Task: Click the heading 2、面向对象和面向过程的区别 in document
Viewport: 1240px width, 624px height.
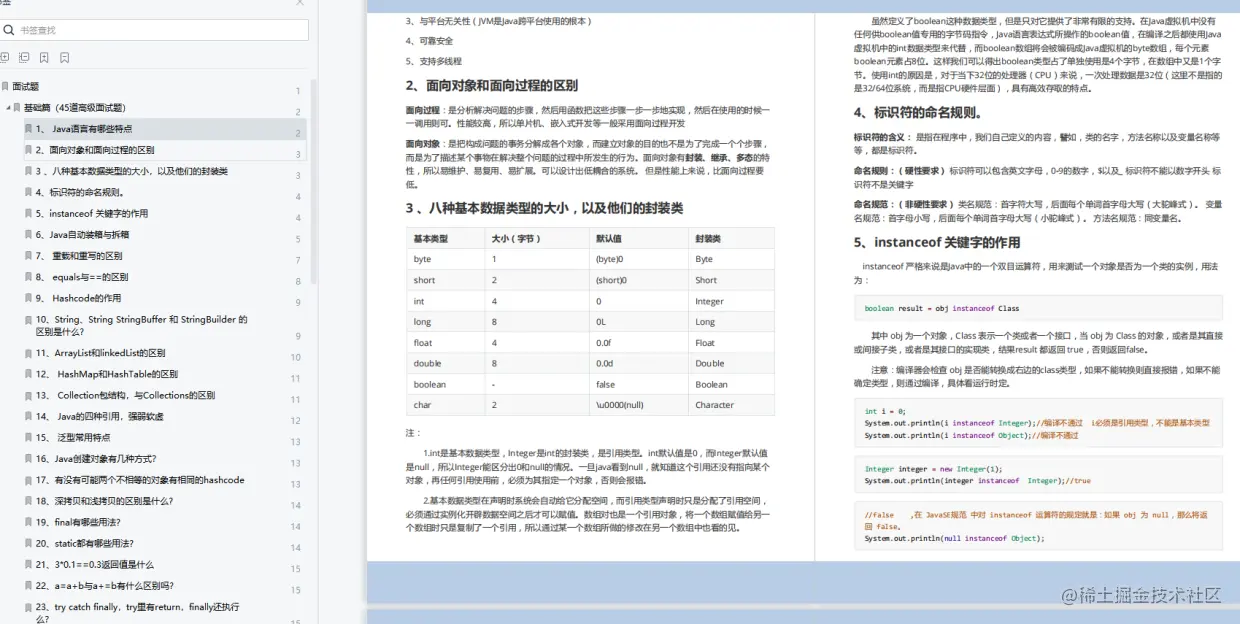Action: (491, 86)
